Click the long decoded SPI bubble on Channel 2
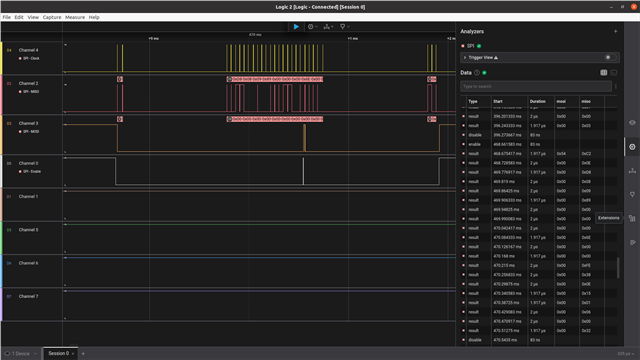 (275, 79)
